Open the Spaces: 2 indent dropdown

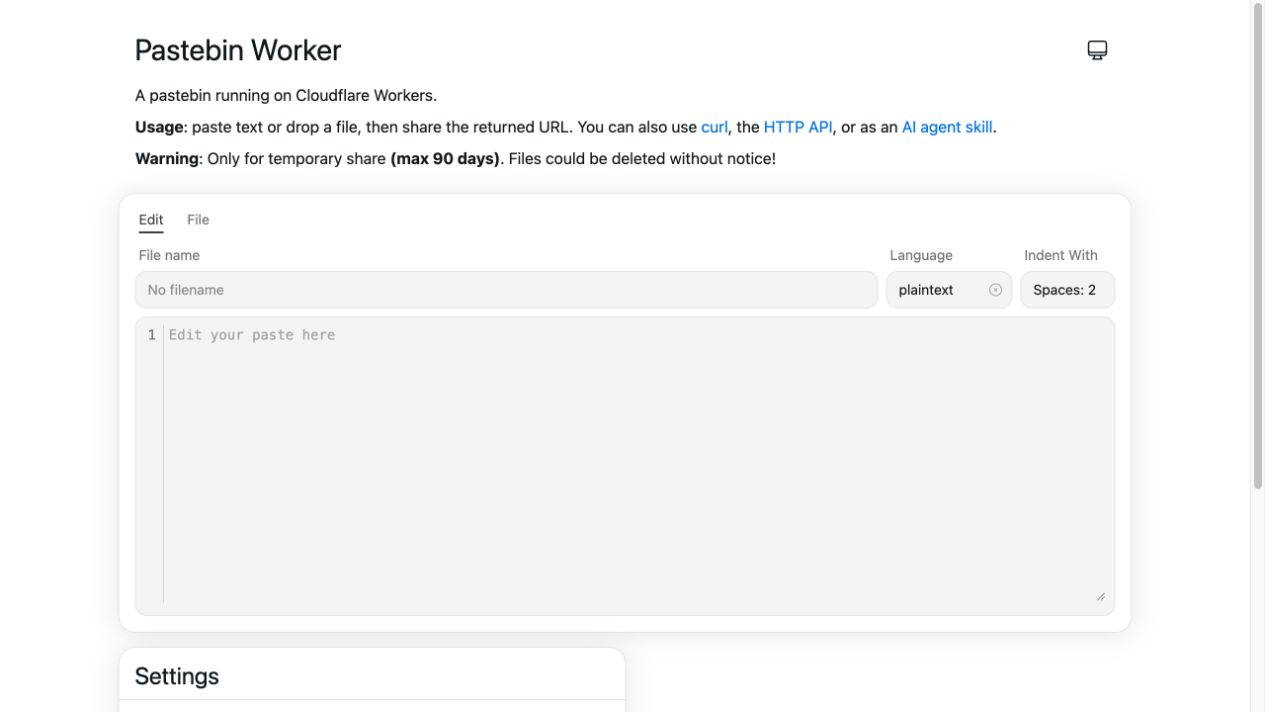point(1067,290)
